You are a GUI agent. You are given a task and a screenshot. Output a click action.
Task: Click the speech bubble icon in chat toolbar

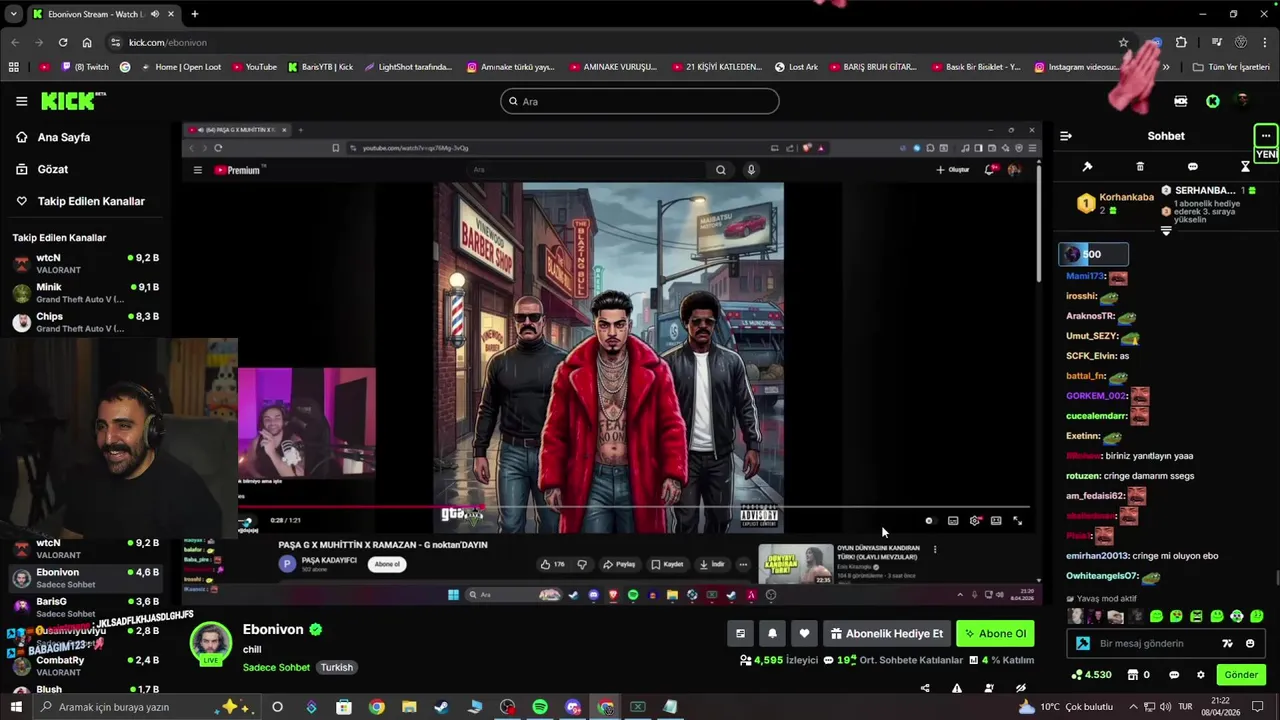[1192, 166]
